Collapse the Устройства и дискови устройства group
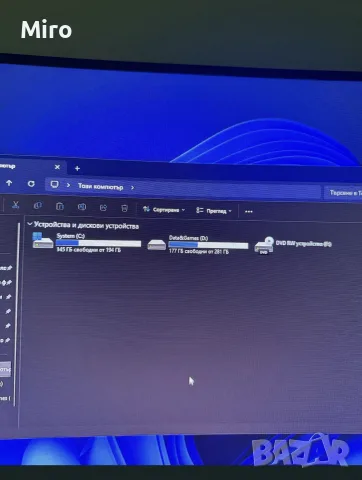The width and height of the screenshot is (362, 480). [30, 224]
